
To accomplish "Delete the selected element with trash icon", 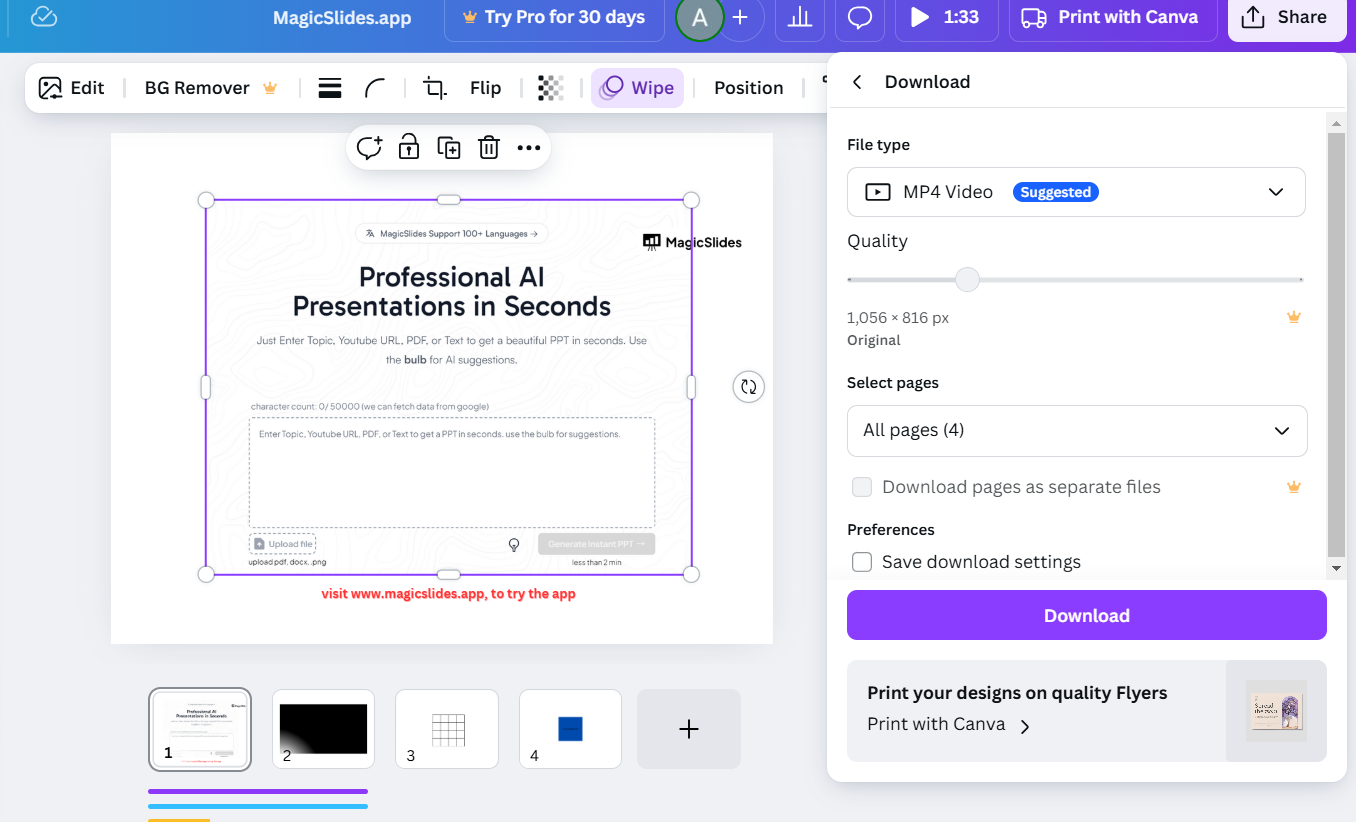I will (489, 148).
